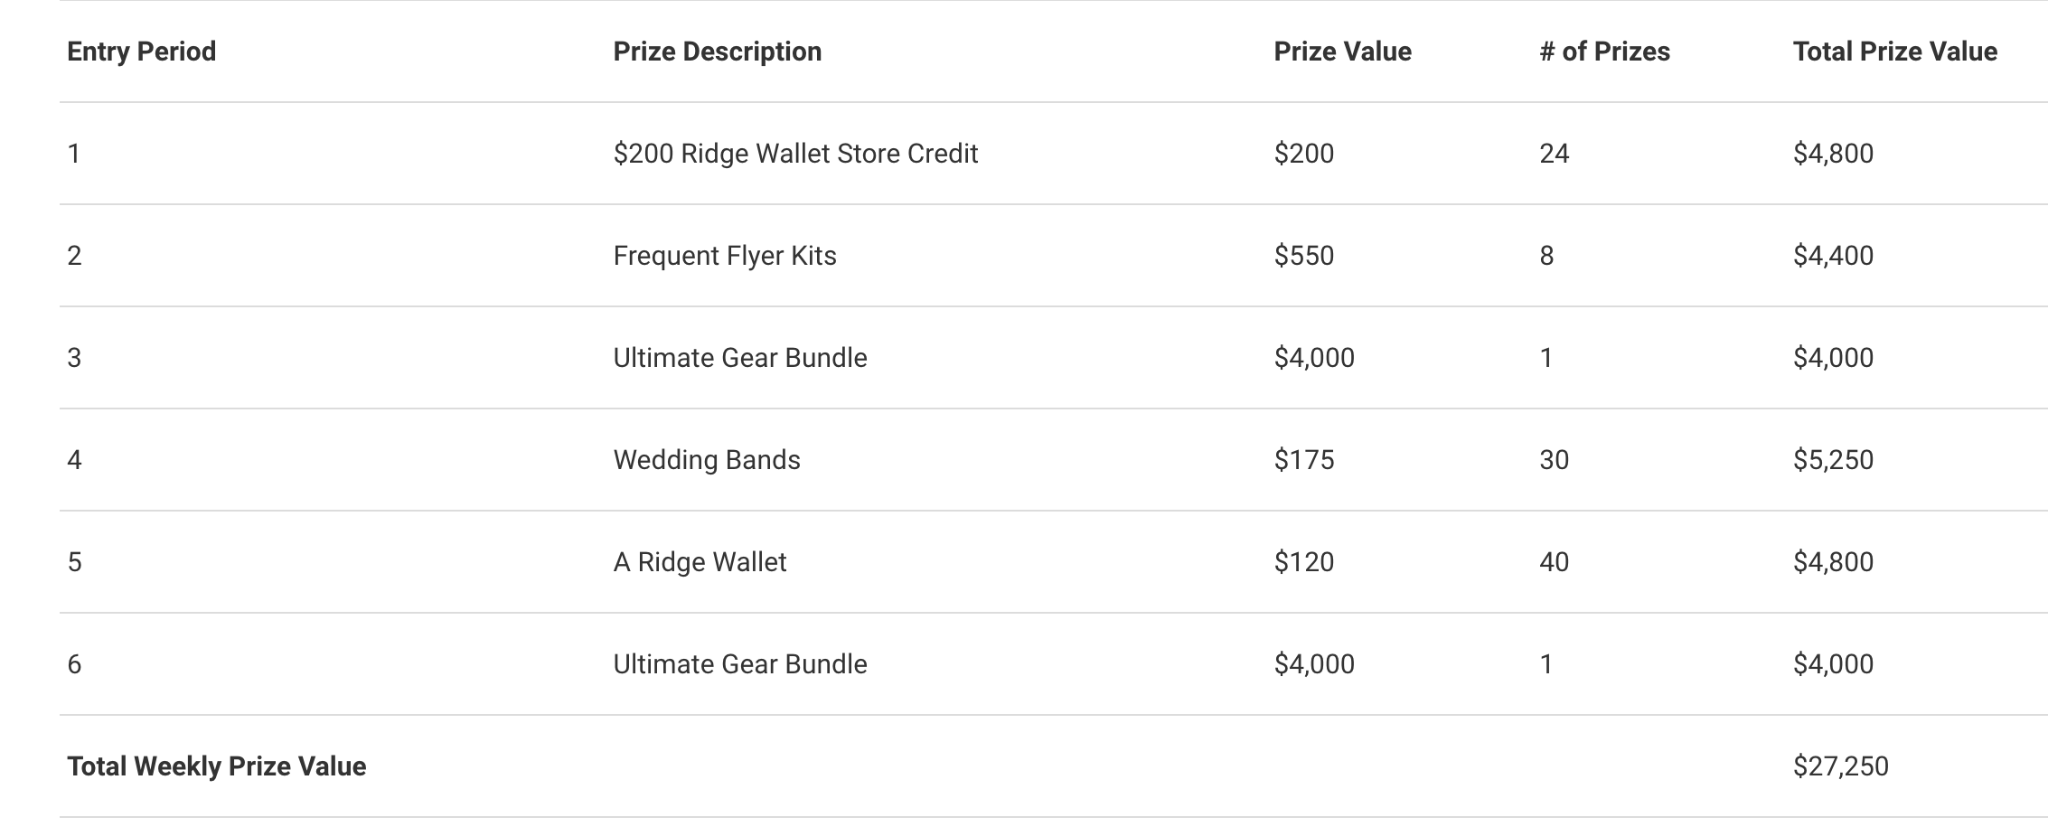Select the 24 prizes count cell
The height and width of the screenshot is (819, 2048).
(x=1554, y=154)
